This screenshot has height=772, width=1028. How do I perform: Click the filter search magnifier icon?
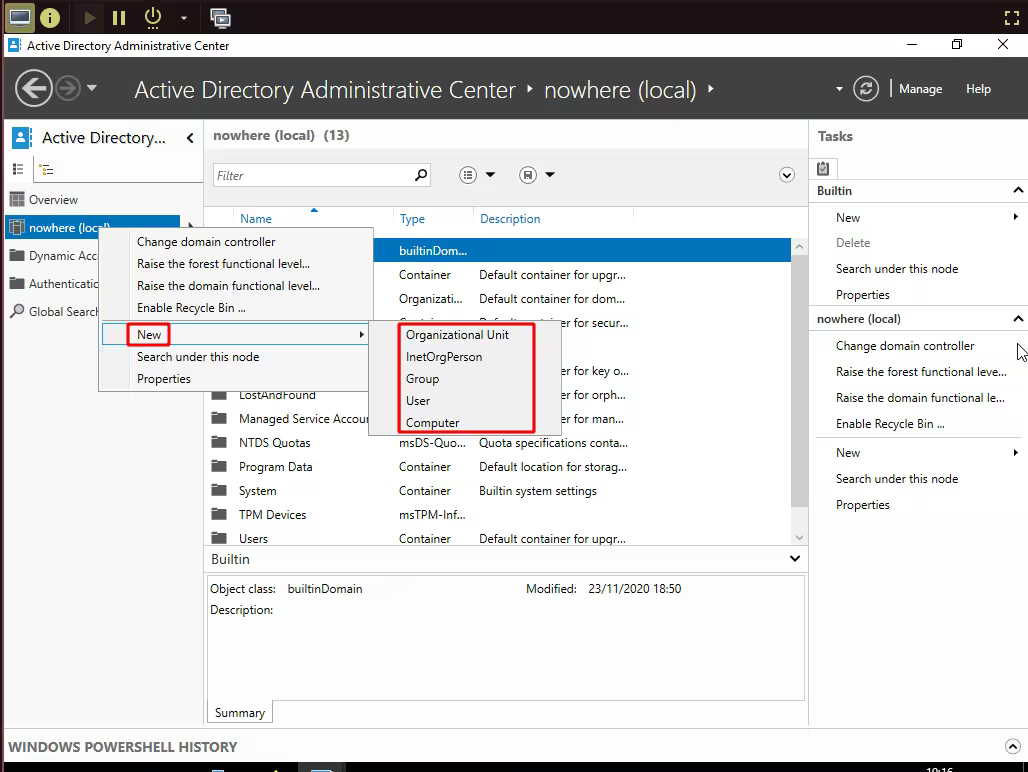coord(421,175)
